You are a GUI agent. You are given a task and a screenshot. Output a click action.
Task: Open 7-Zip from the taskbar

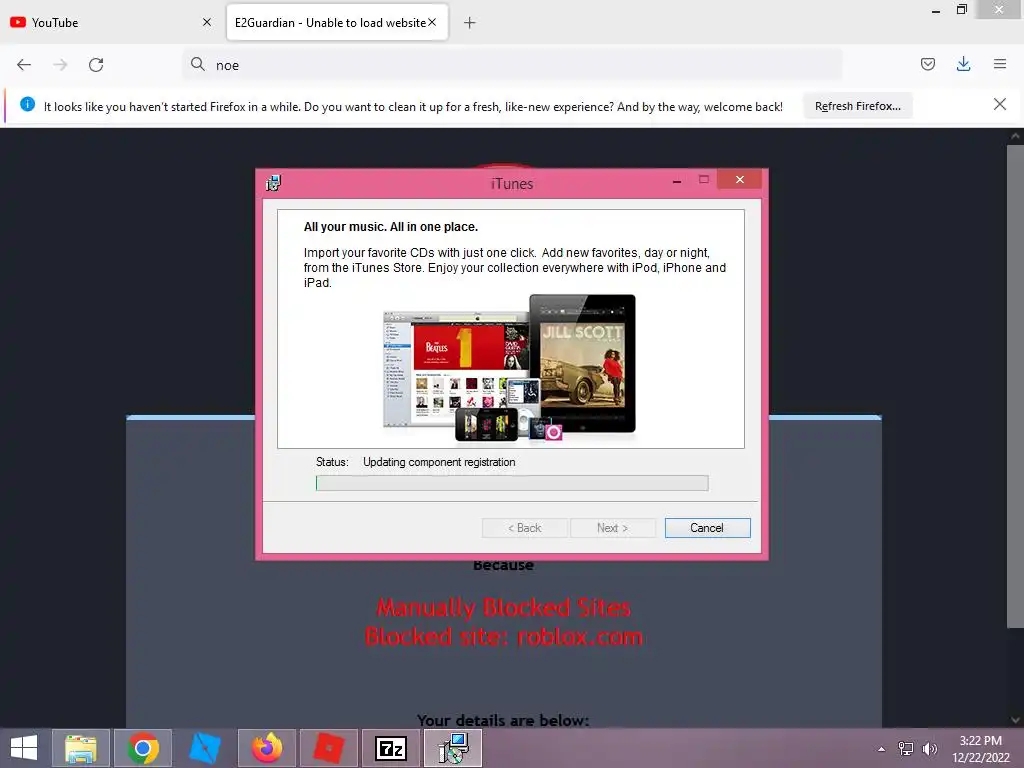[391, 748]
